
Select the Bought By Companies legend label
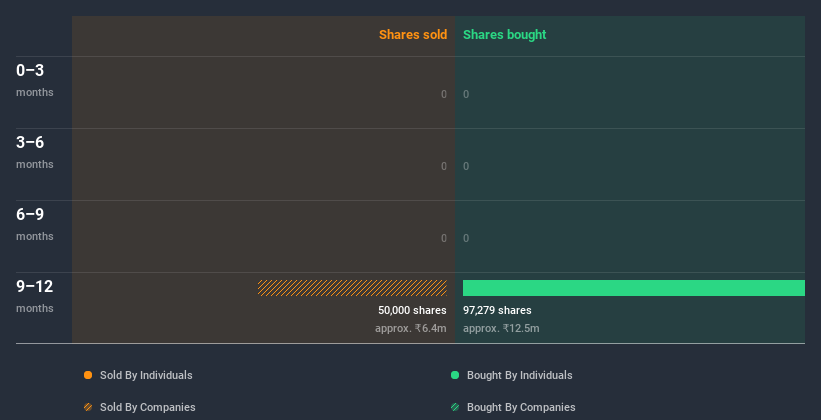coord(521,407)
